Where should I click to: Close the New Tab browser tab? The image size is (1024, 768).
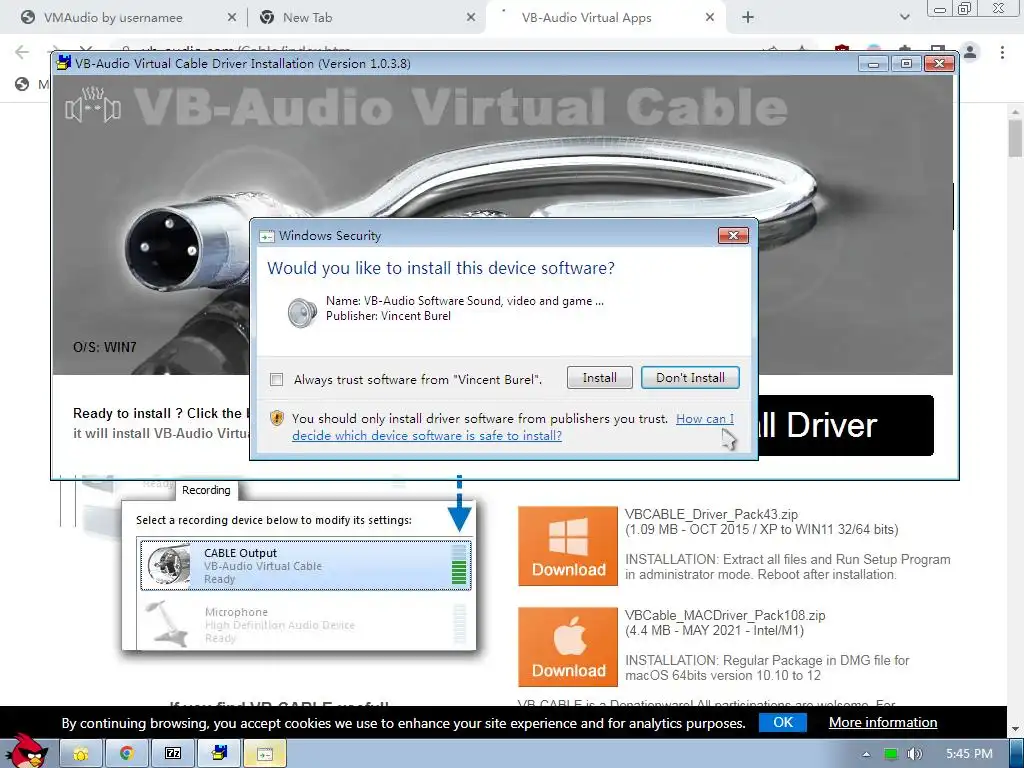(x=471, y=18)
